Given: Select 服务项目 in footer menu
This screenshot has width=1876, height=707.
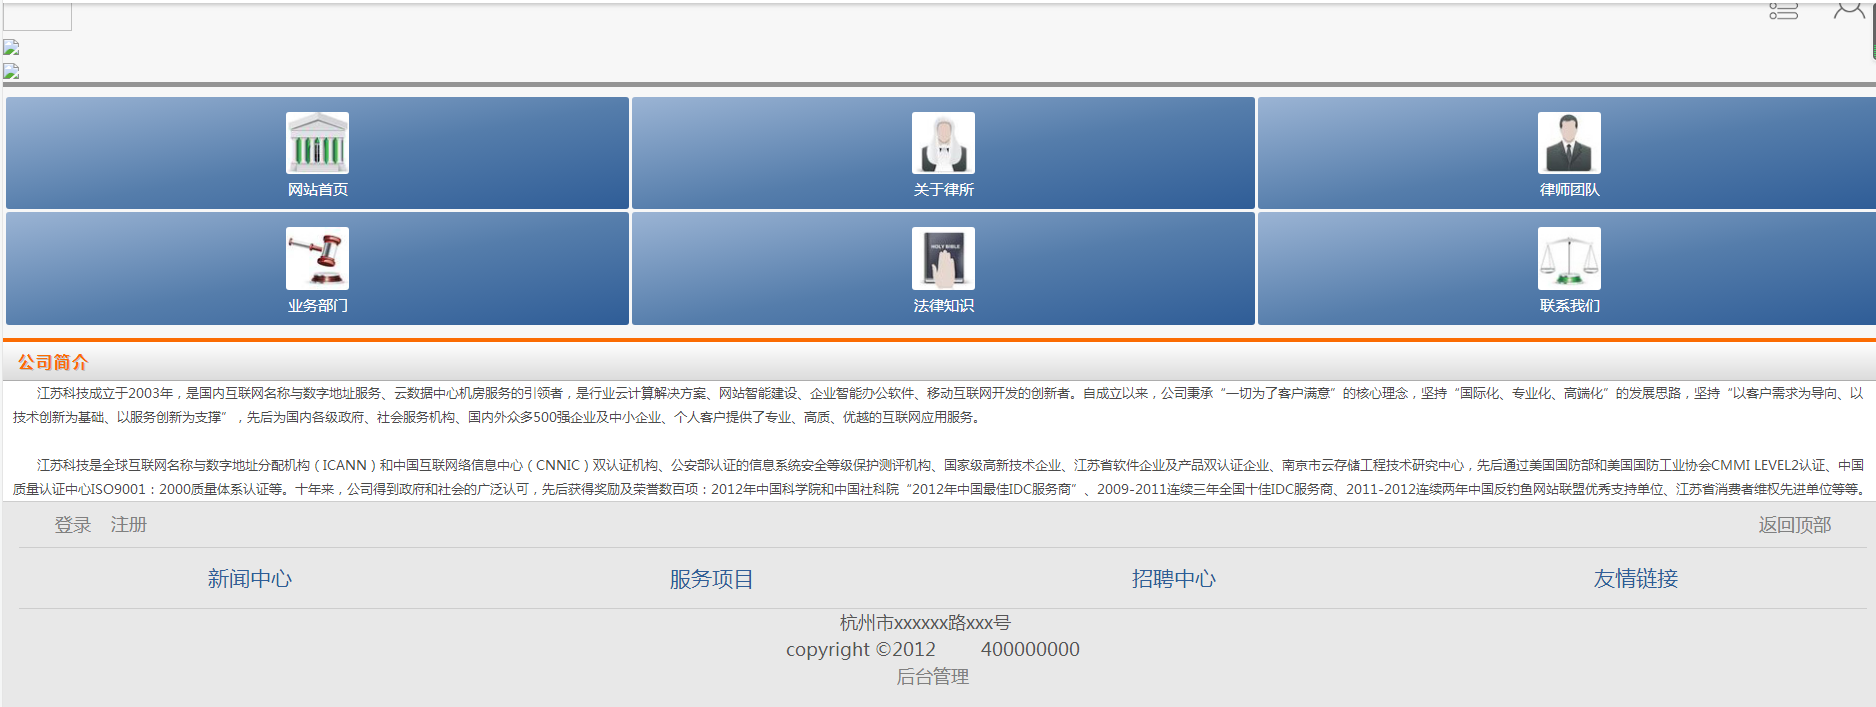Looking at the screenshot, I should 711,579.
